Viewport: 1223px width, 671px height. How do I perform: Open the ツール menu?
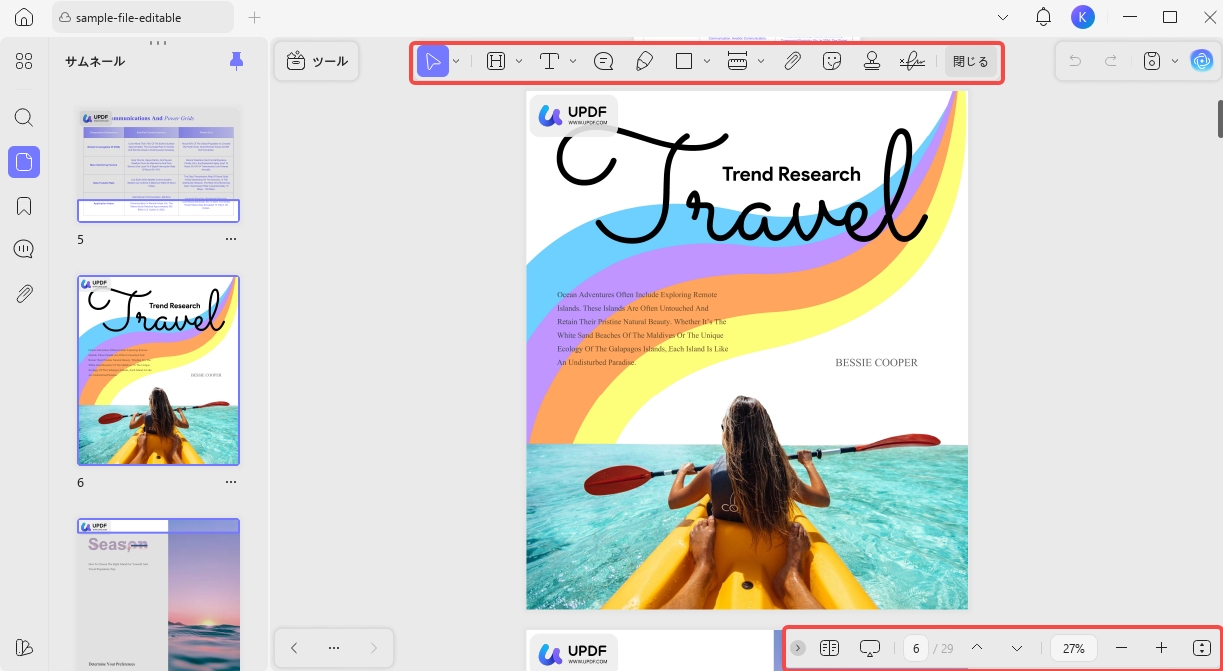pyautogui.click(x=317, y=61)
